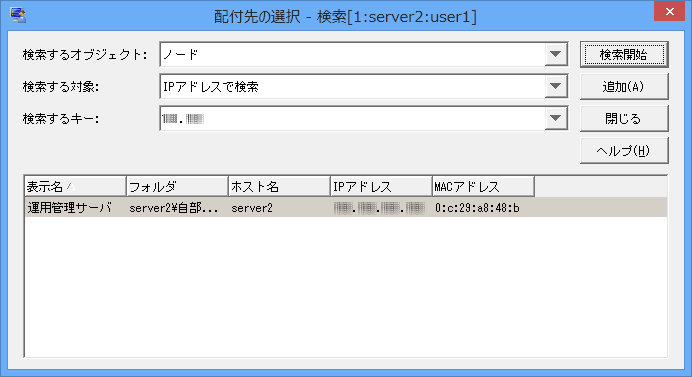Screen dimensions: 692x377
Task: Open the 検索するオブジェクト dropdown arrow
Action: [556, 54]
